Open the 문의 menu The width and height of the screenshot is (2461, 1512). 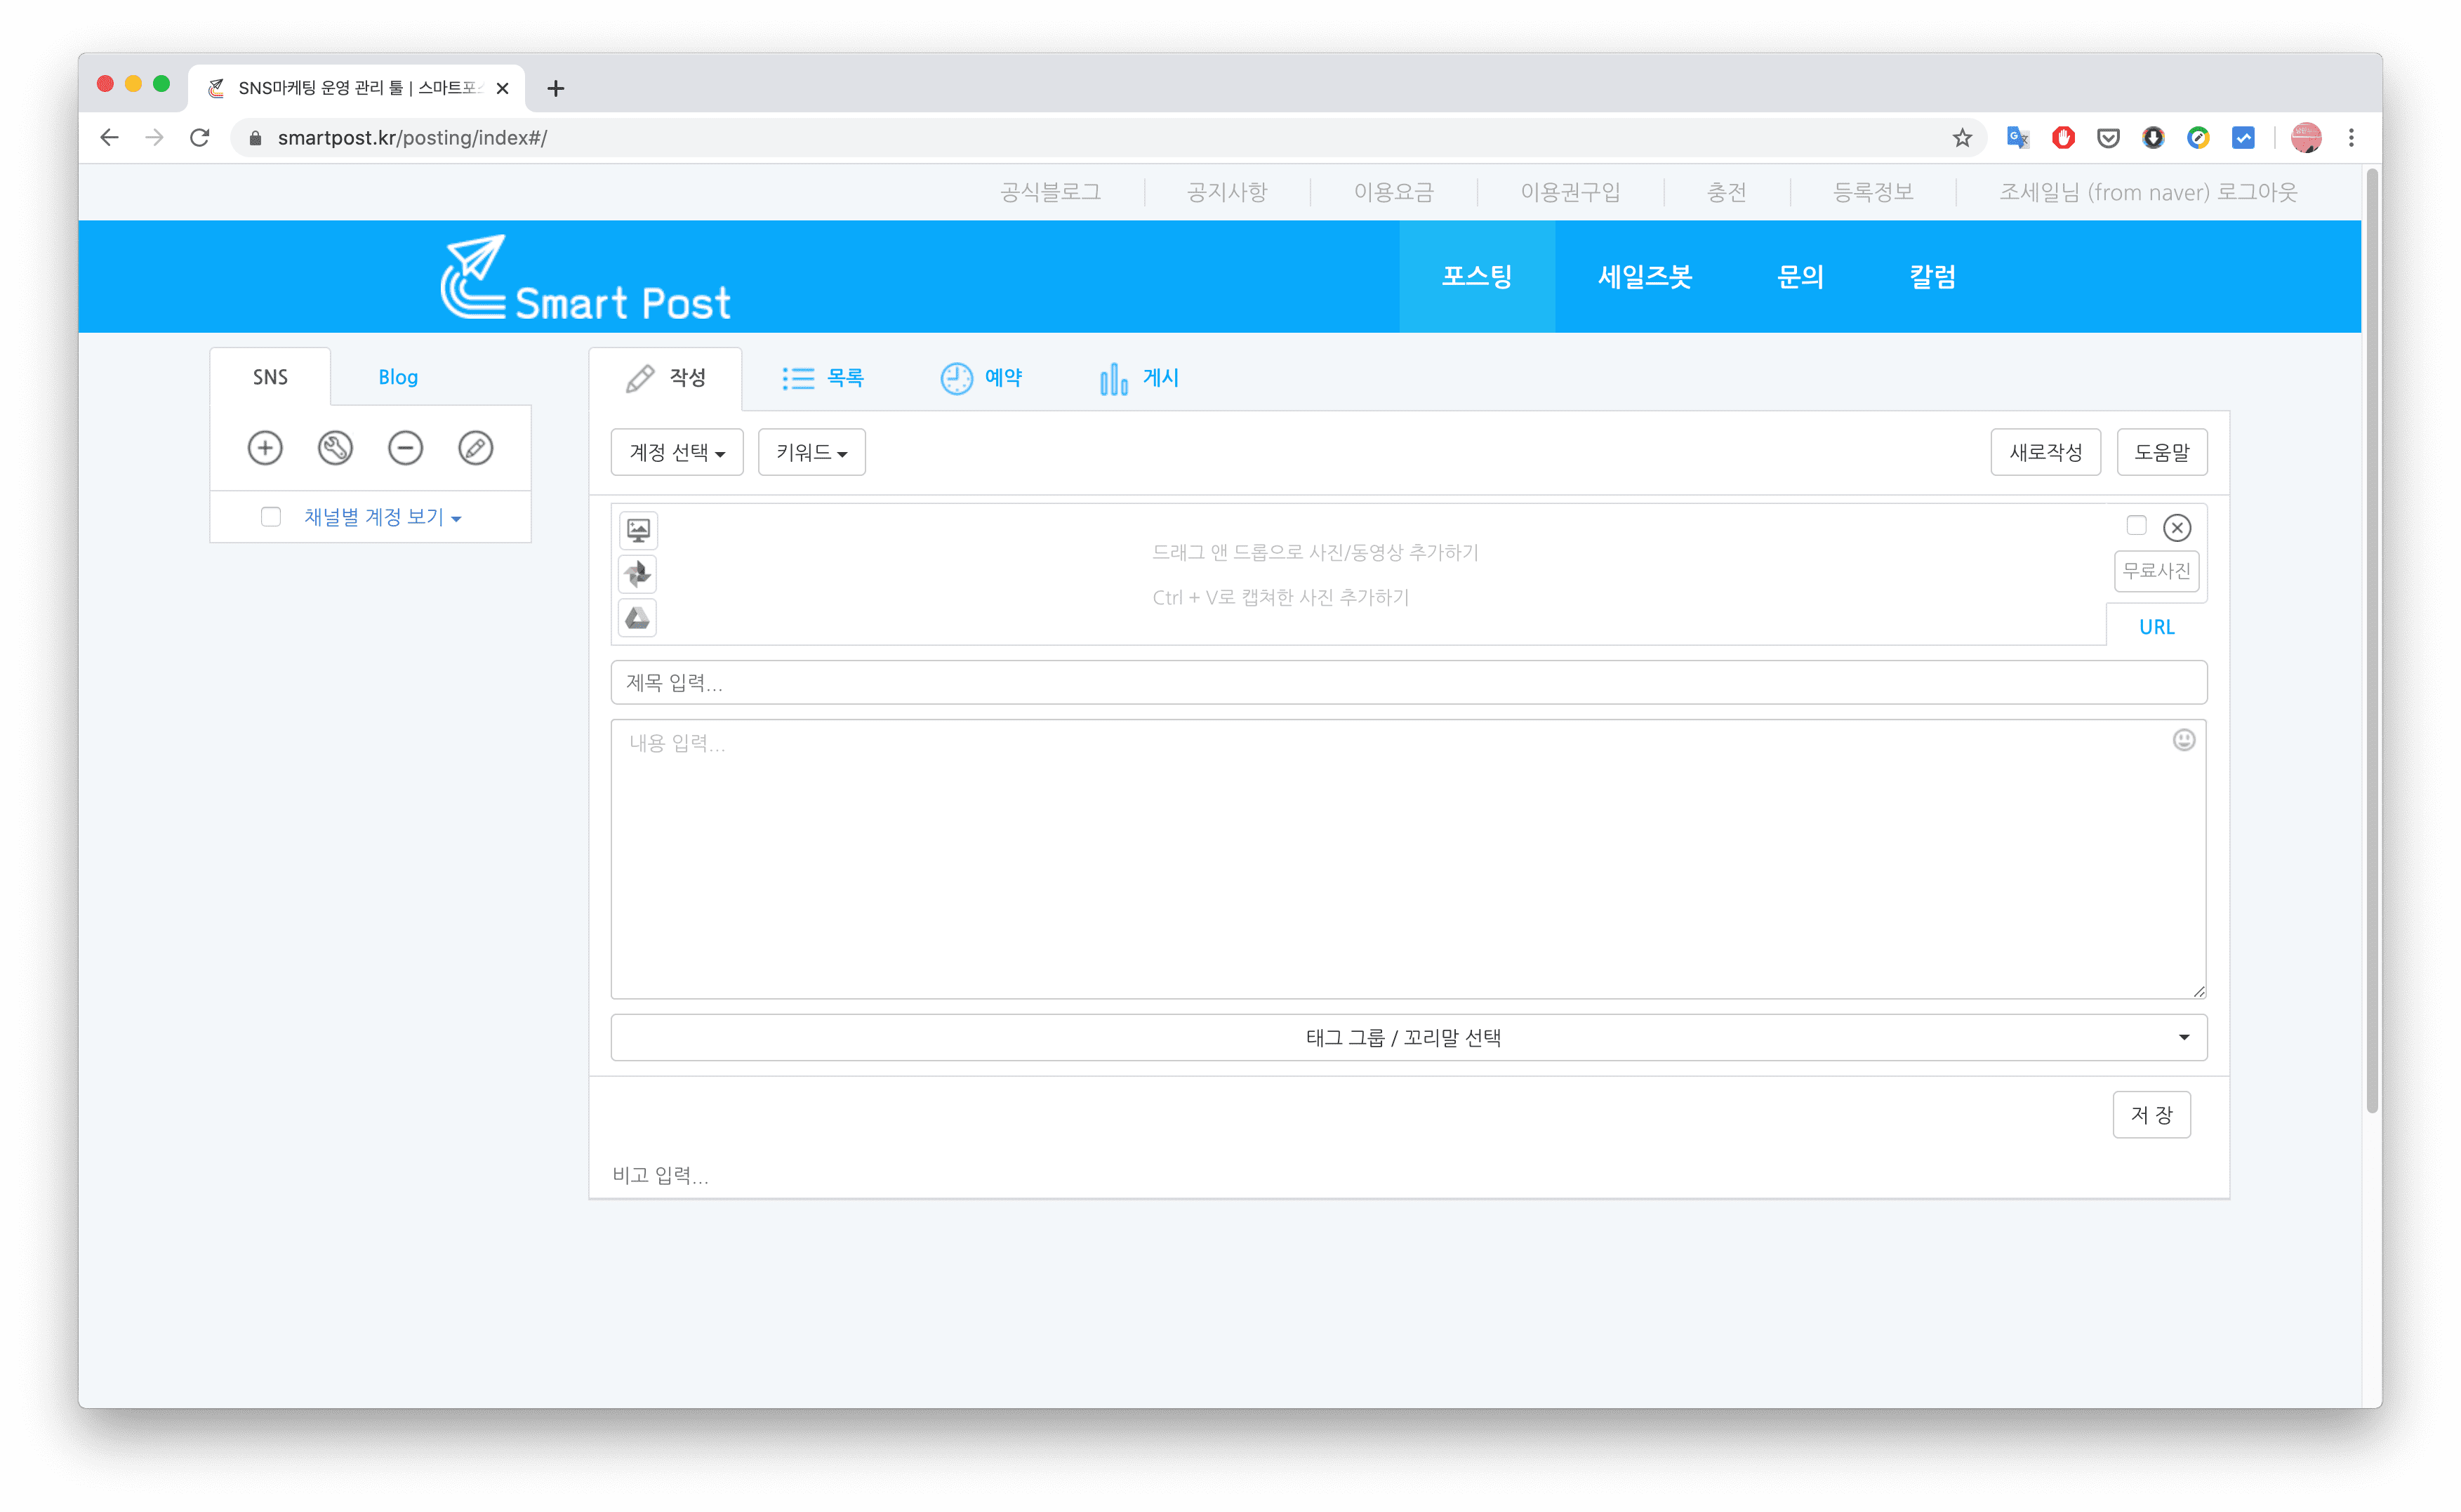(1800, 276)
